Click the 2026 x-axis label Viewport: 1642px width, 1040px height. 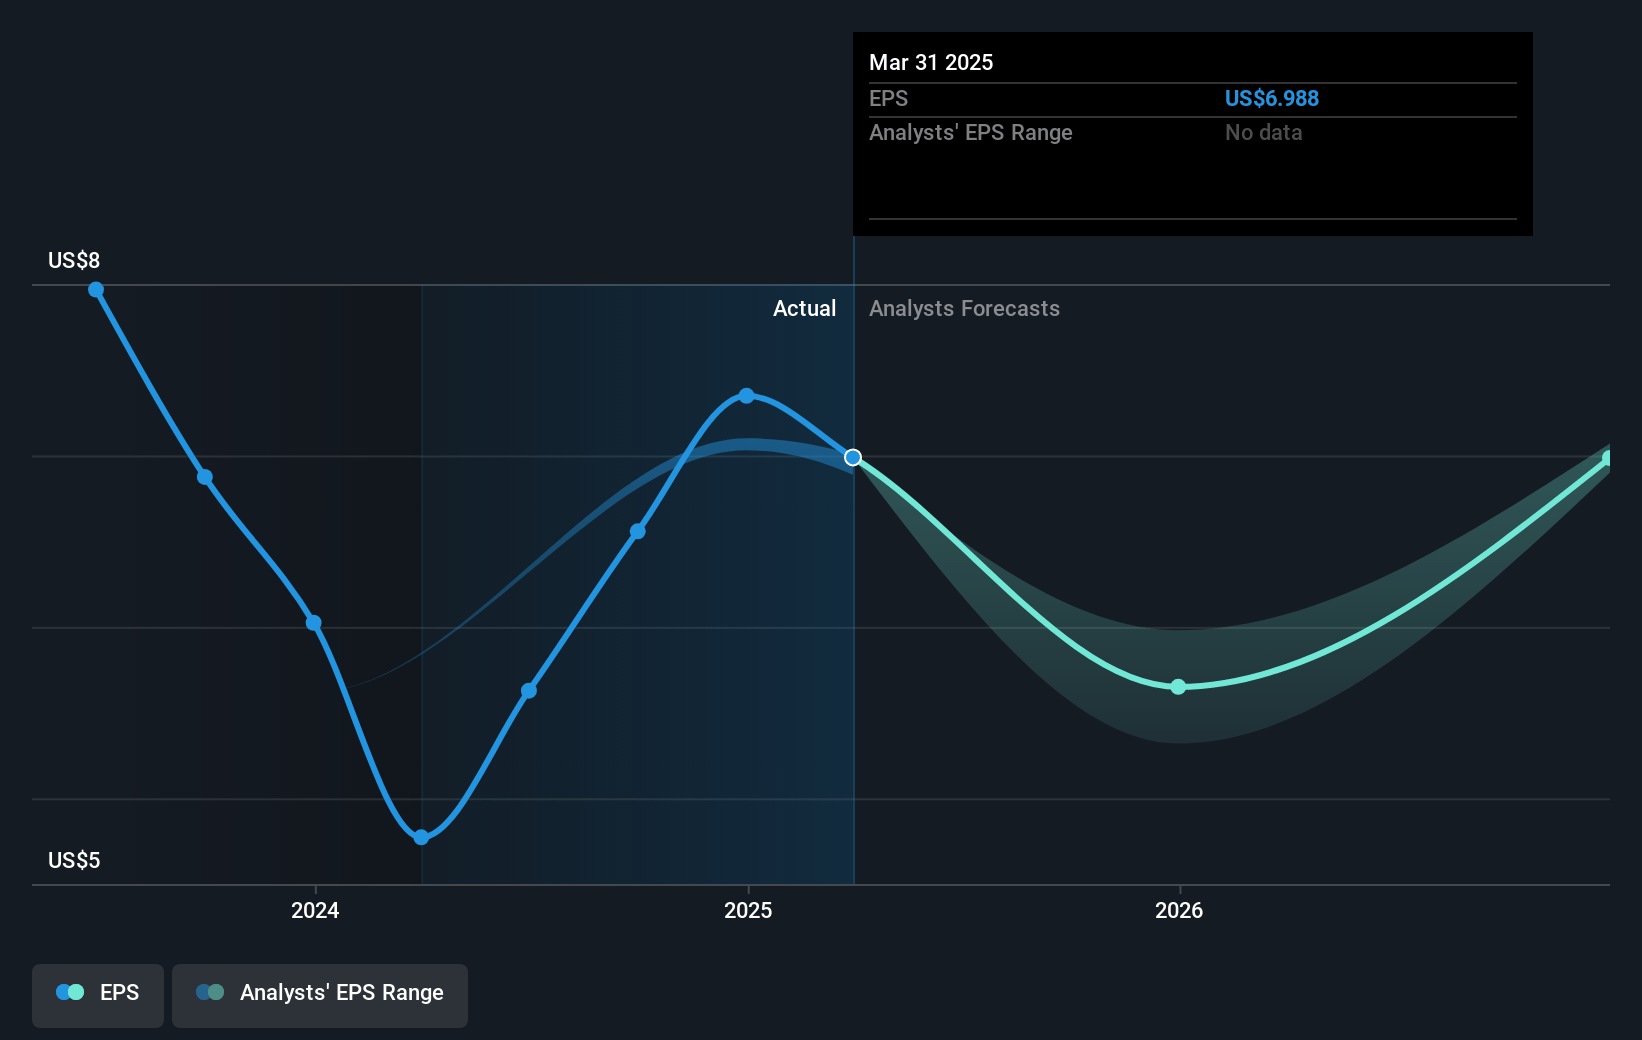tap(1179, 910)
